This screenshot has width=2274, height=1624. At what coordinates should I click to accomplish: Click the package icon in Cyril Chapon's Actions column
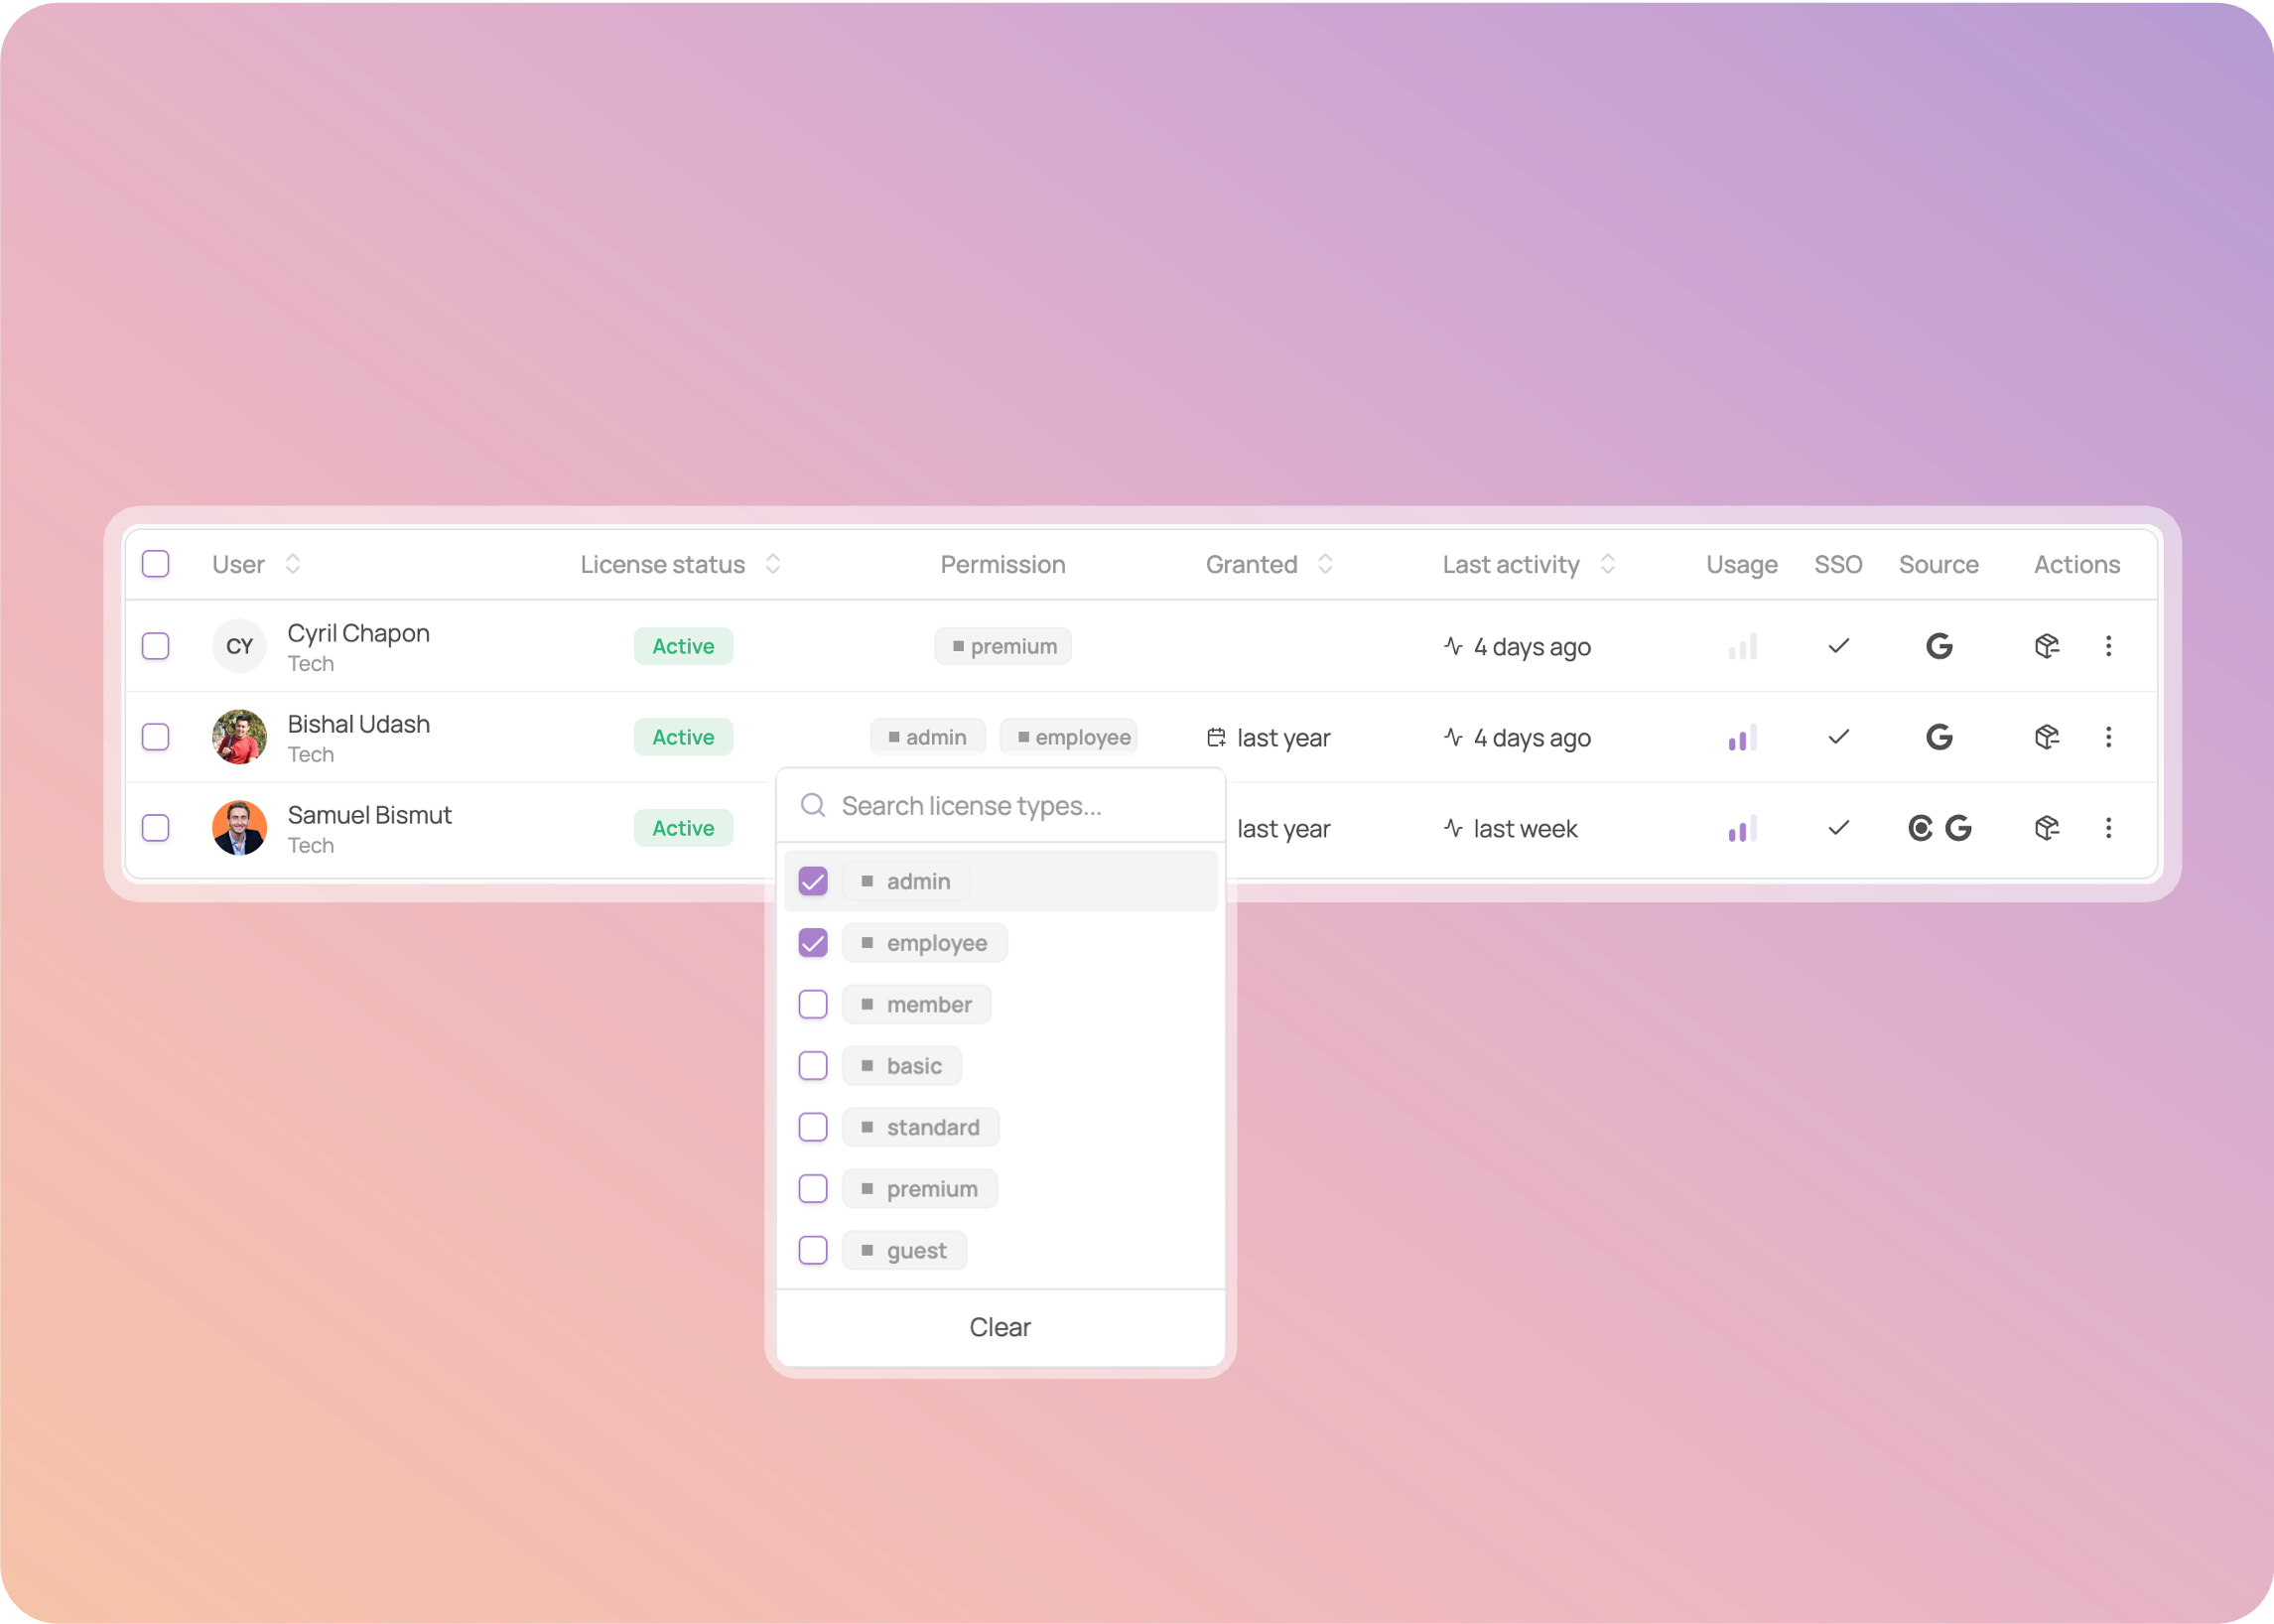(2046, 646)
